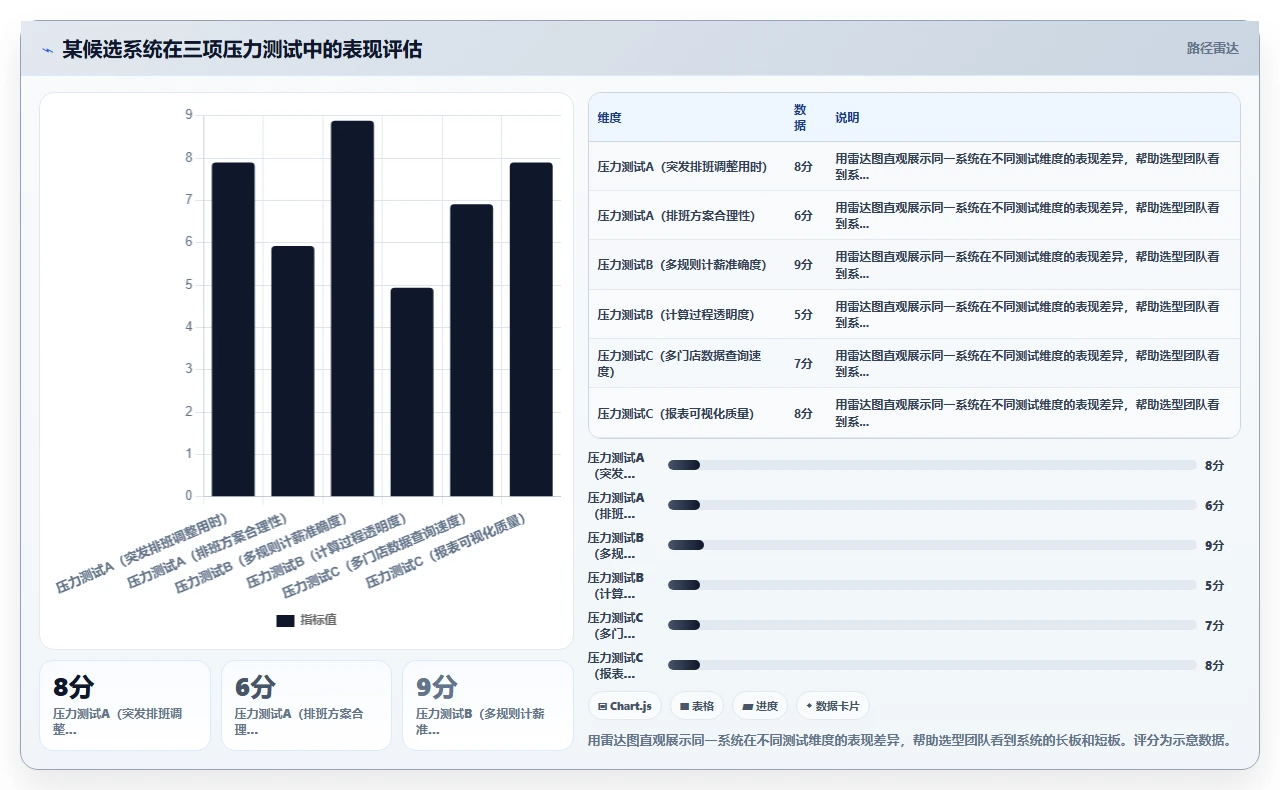
Task: Click the tallest bar, 压力测试B（多规则计薪准确度）
Action: pyautogui.click(x=352, y=308)
